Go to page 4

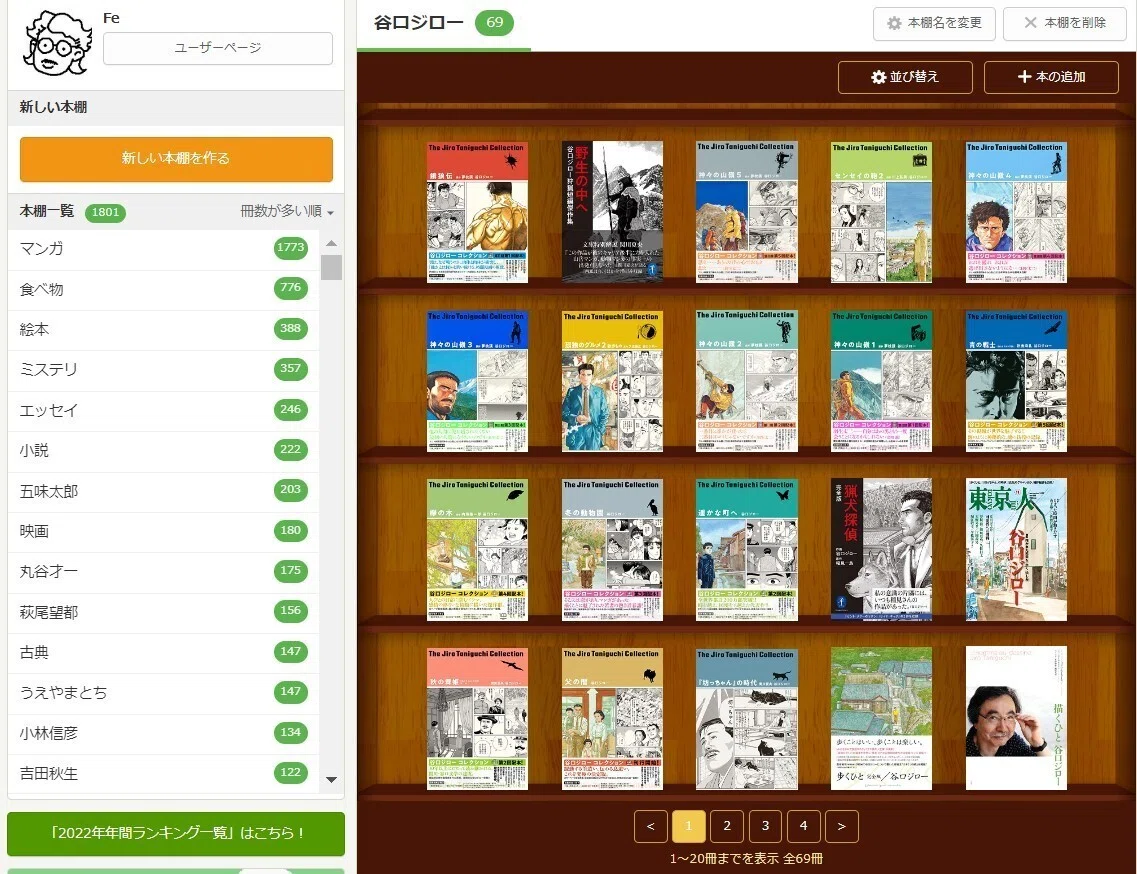(803, 826)
